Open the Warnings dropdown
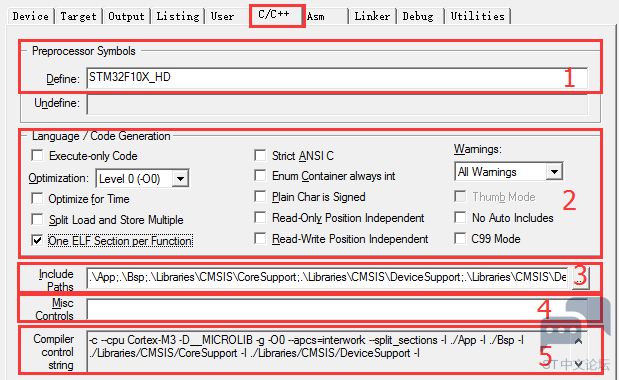 coord(554,172)
